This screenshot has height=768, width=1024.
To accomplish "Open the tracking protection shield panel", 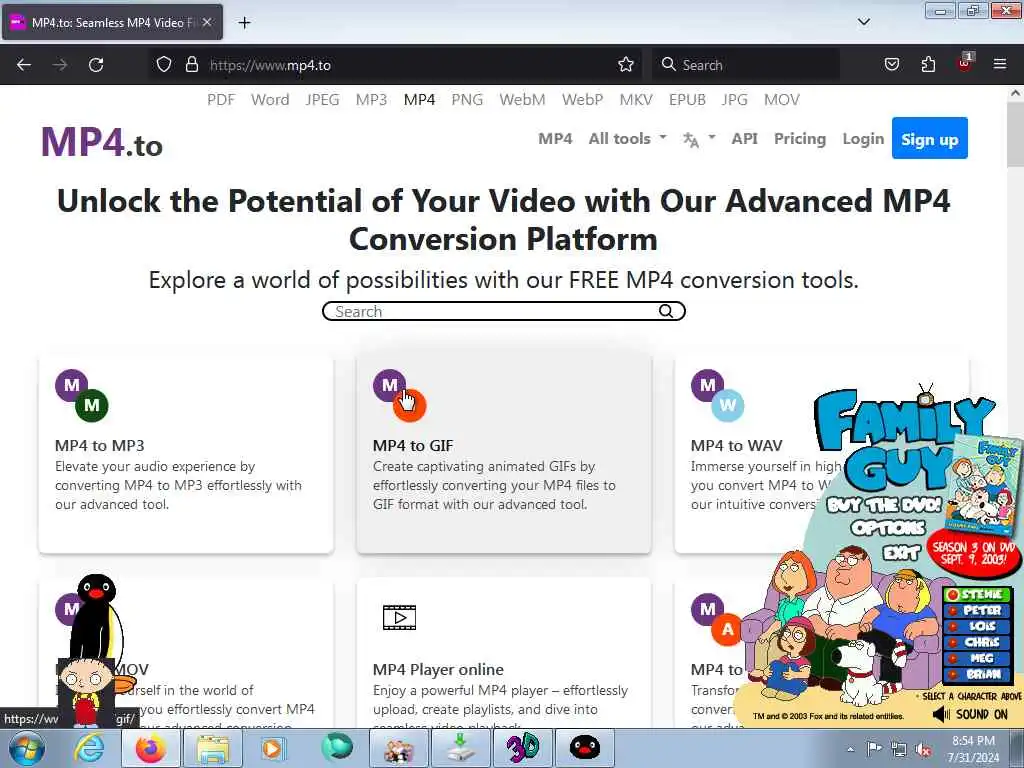I will 164,65.
